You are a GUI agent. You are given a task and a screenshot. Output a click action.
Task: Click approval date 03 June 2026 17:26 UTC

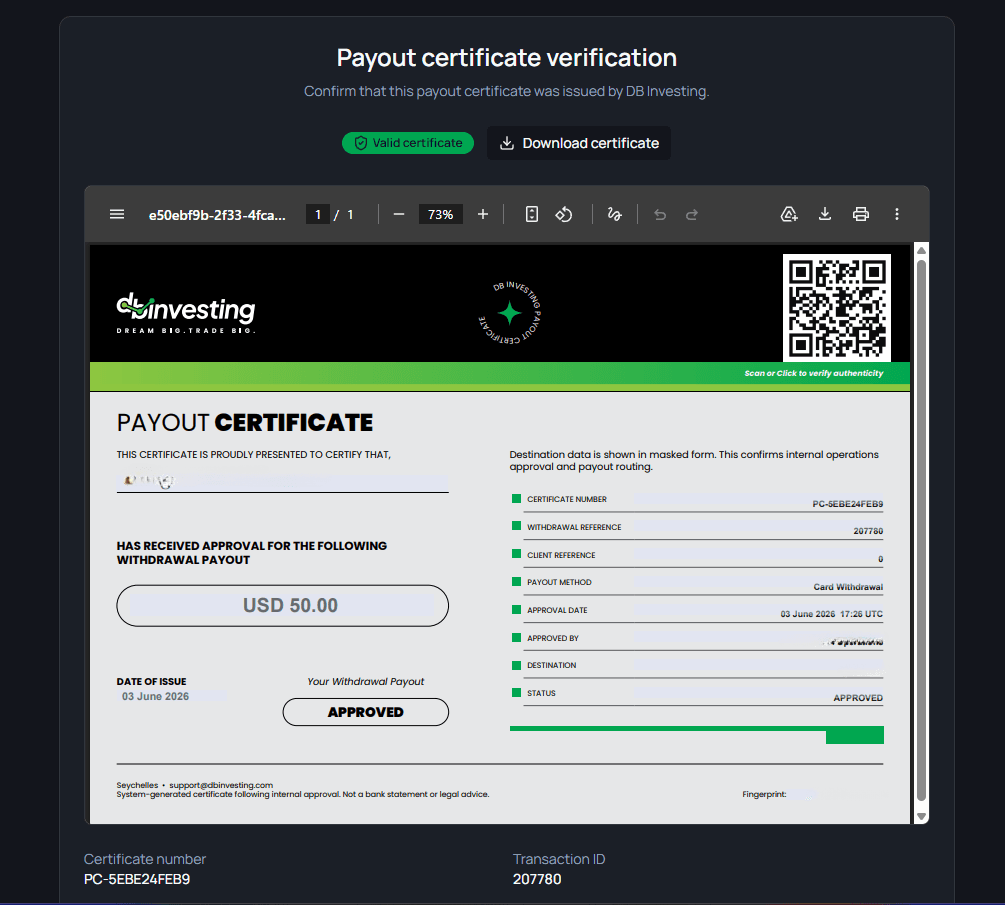(x=831, y=614)
